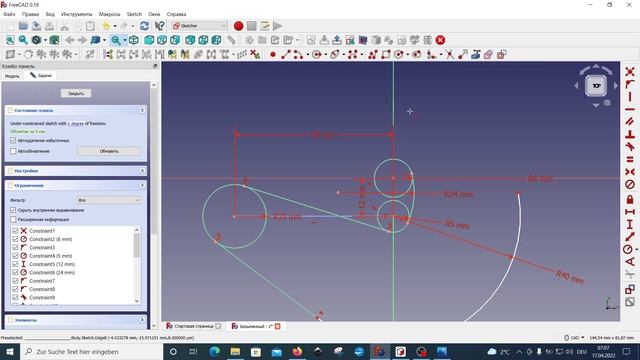The width and height of the screenshot is (640, 360).
Task: Open the Sketcher workbench dropdown
Action: (x=199, y=26)
